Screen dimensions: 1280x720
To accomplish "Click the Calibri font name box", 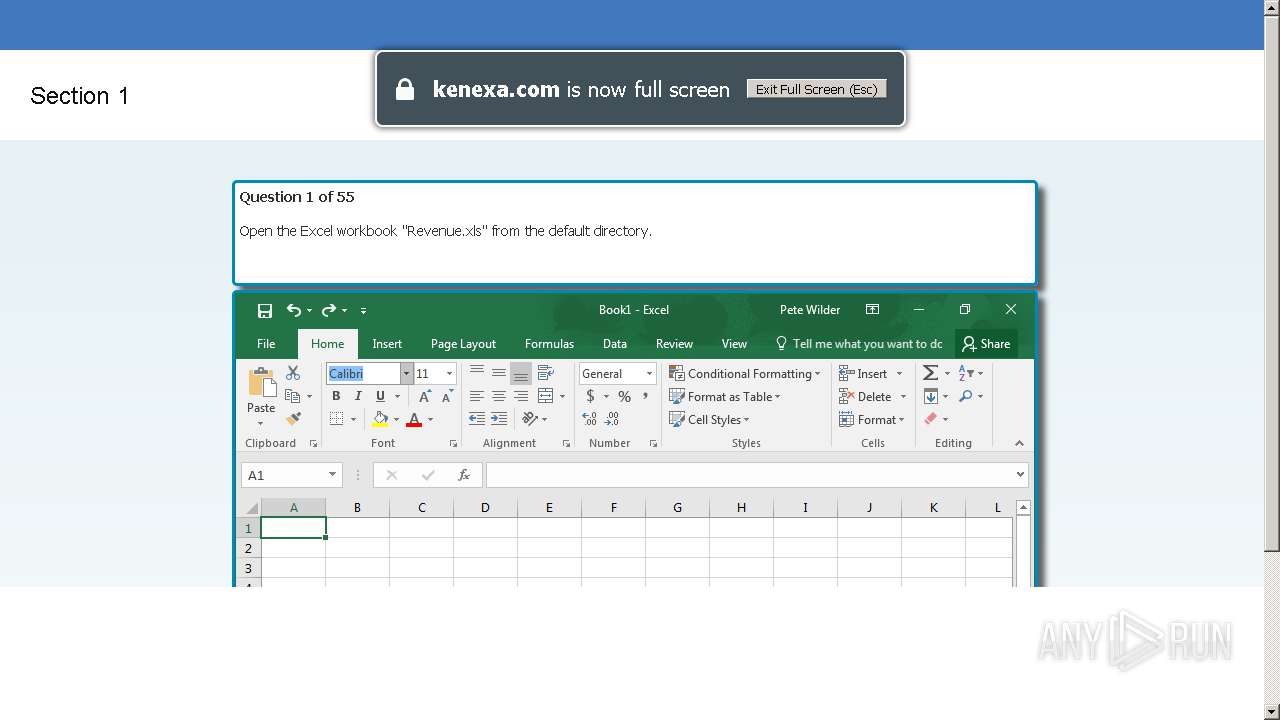I will tap(364, 373).
